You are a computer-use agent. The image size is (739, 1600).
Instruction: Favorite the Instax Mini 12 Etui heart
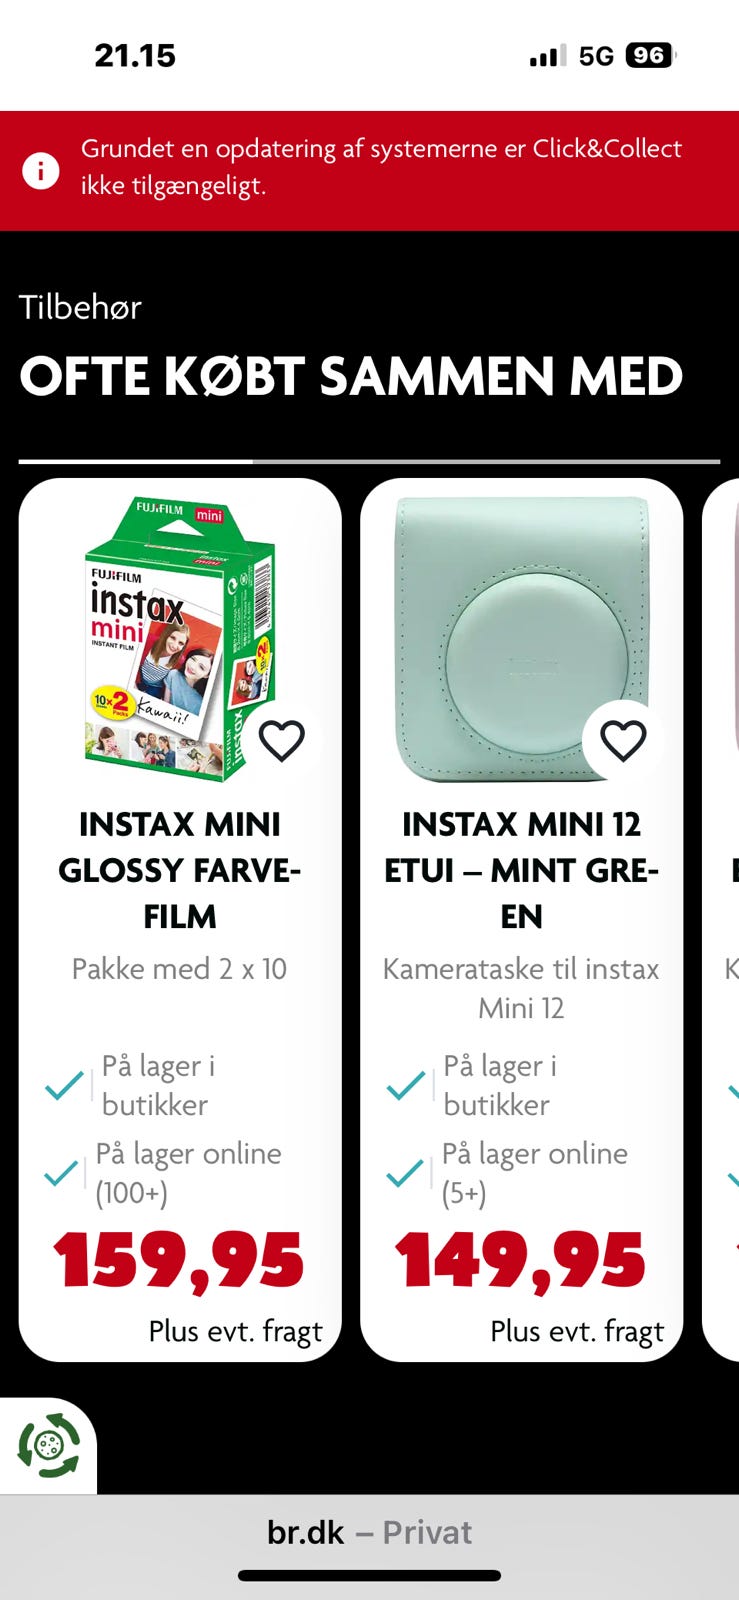tap(623, 740)
